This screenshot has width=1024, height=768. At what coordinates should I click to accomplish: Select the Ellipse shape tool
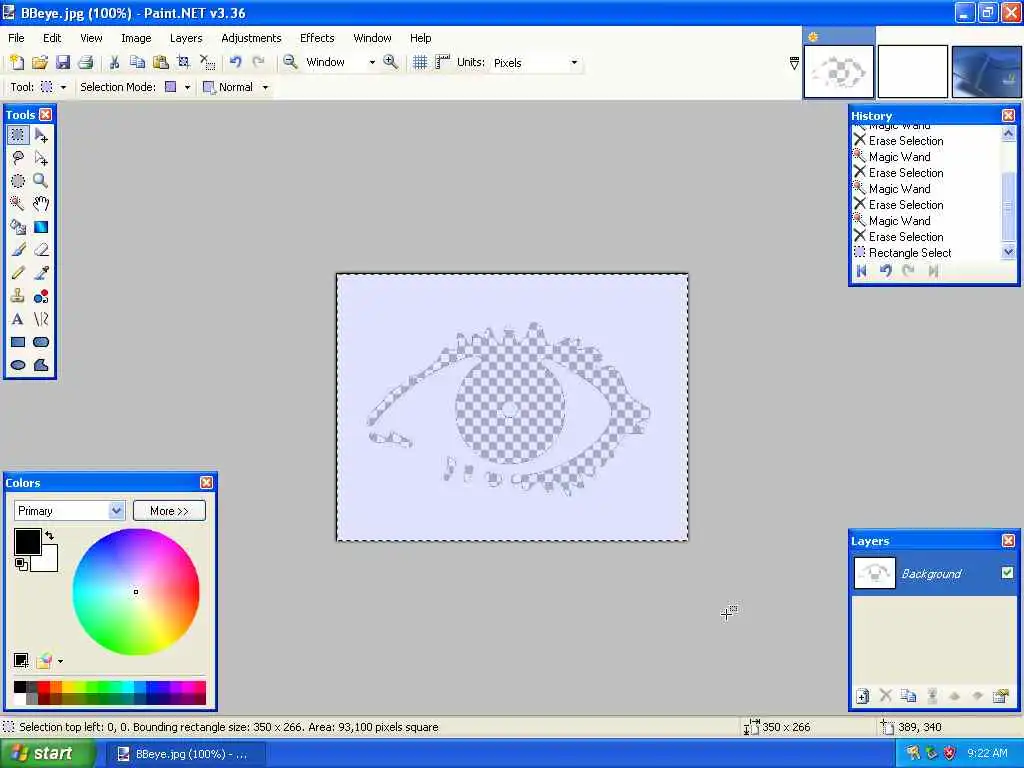(18, 365)
